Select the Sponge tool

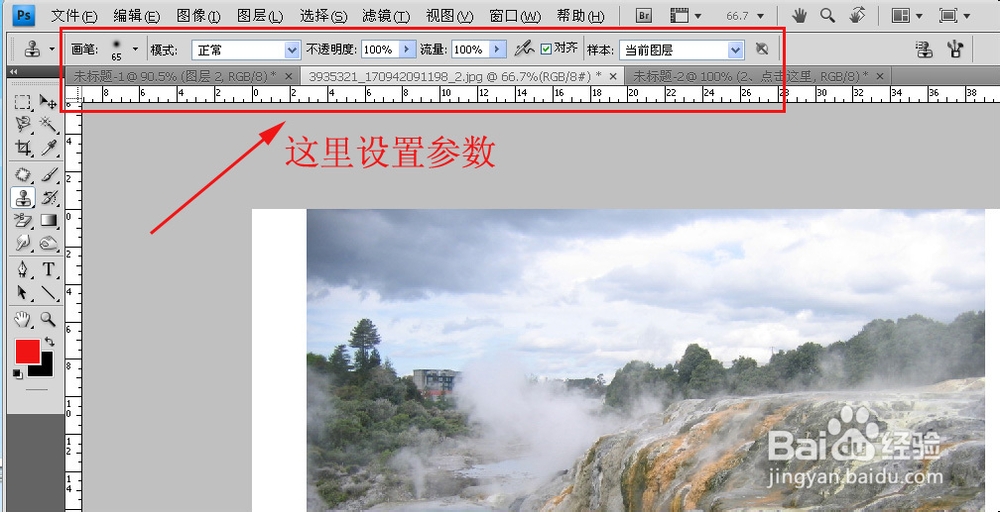[x=48, y=243]
